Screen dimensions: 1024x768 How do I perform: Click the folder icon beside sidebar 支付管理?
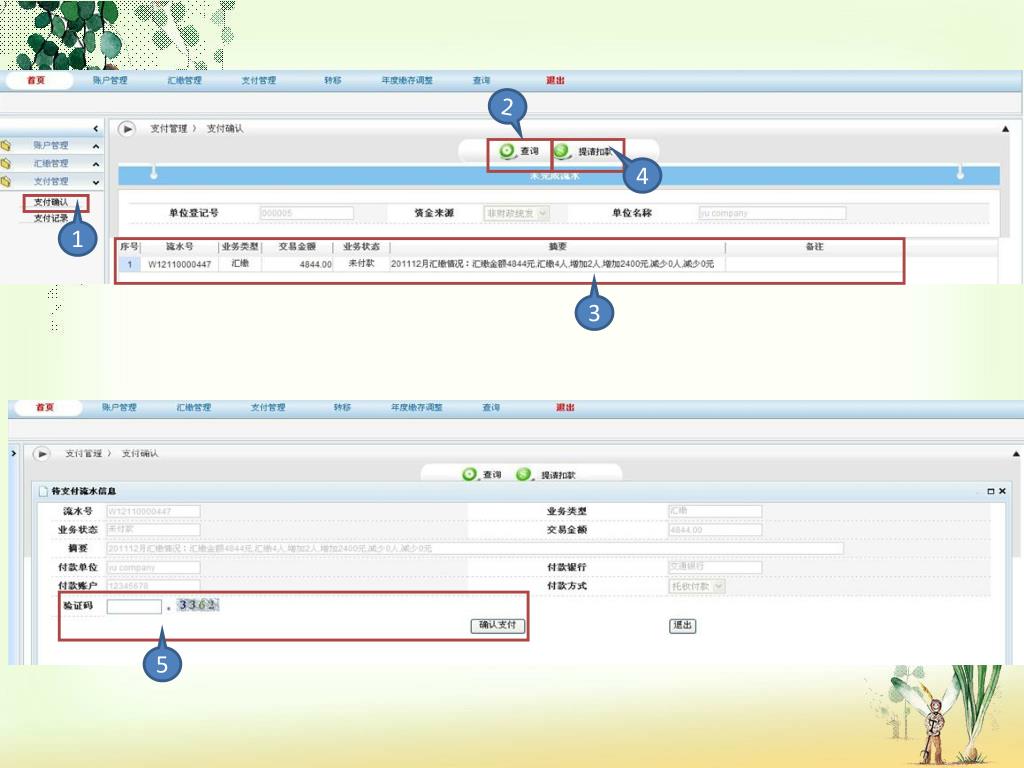tap(6, 182)
